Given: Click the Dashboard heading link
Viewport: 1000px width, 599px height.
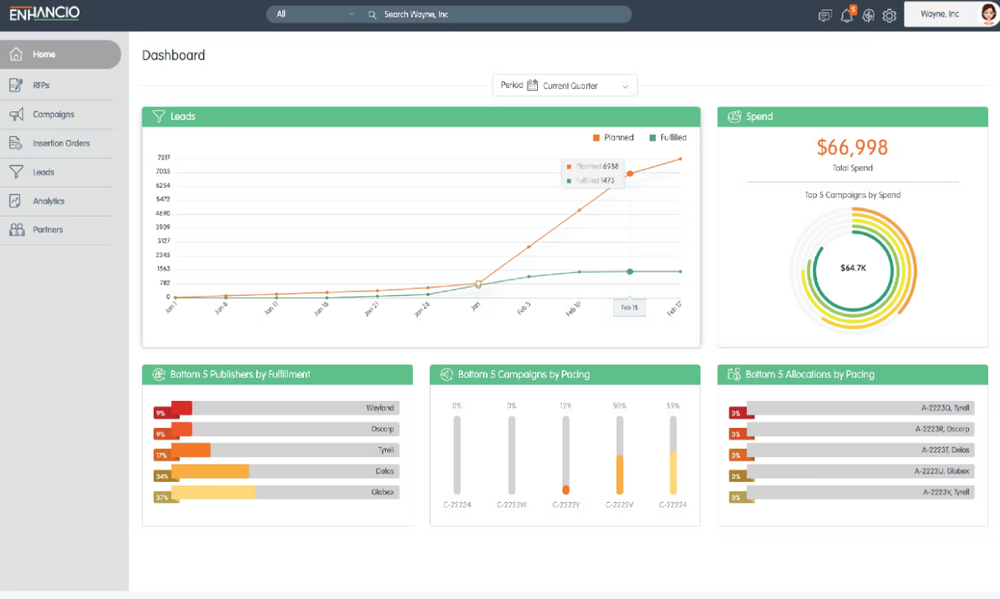Looking at the screenshot, I should (173, 55).
